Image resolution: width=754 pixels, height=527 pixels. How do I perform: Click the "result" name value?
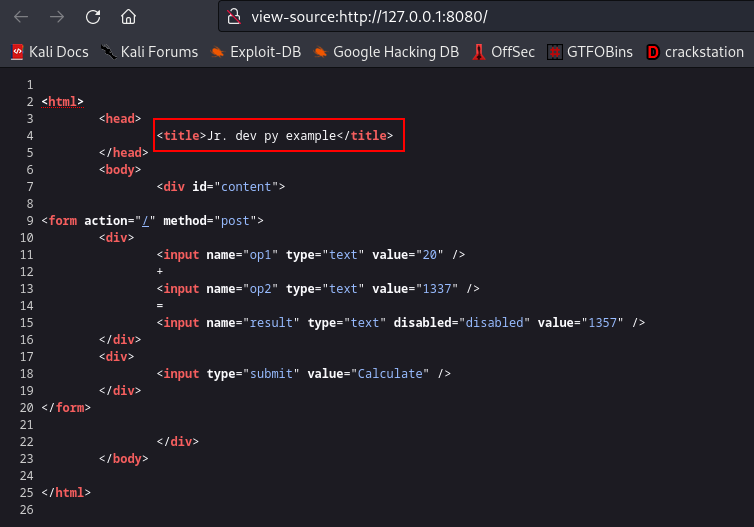click(x=271, y=323)
